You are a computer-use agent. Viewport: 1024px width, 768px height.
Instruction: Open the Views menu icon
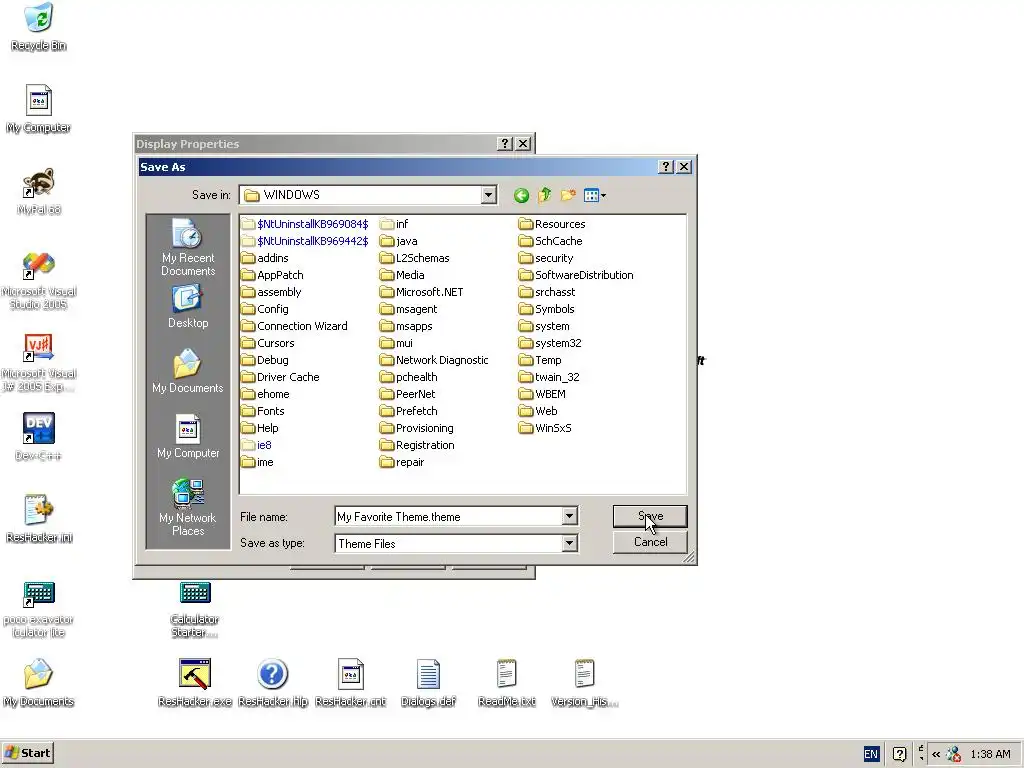click(x=595, y=195)
